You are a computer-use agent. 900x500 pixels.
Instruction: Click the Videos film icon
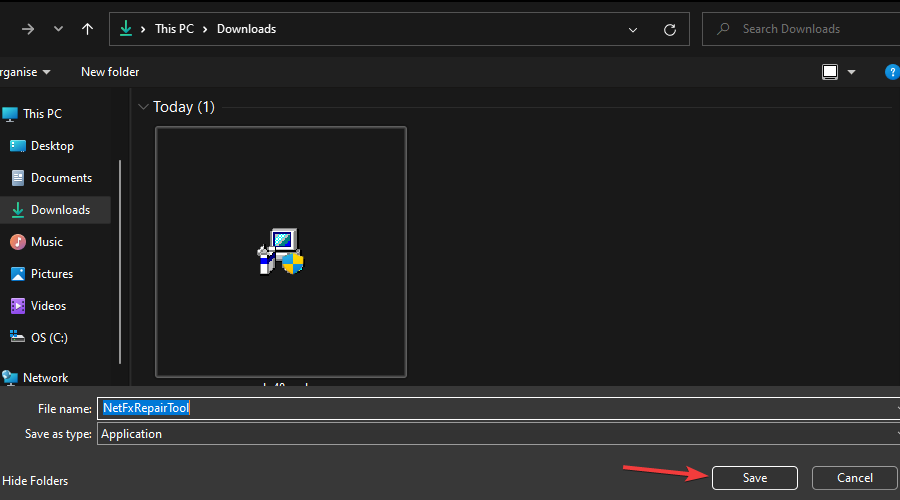point(18,306)
